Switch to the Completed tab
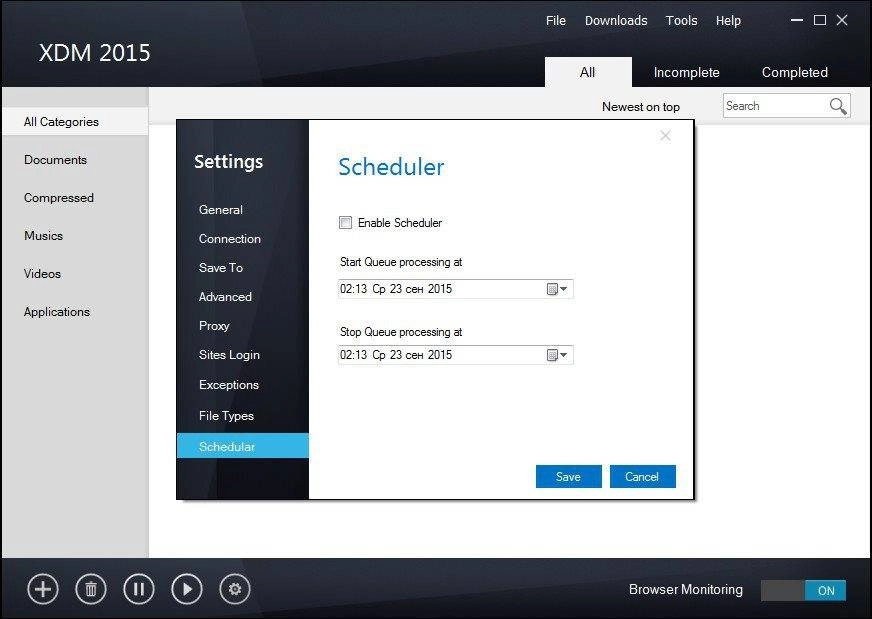Viewport: 872px width, 619px height. pyautogui.click(x=795, y=72)
